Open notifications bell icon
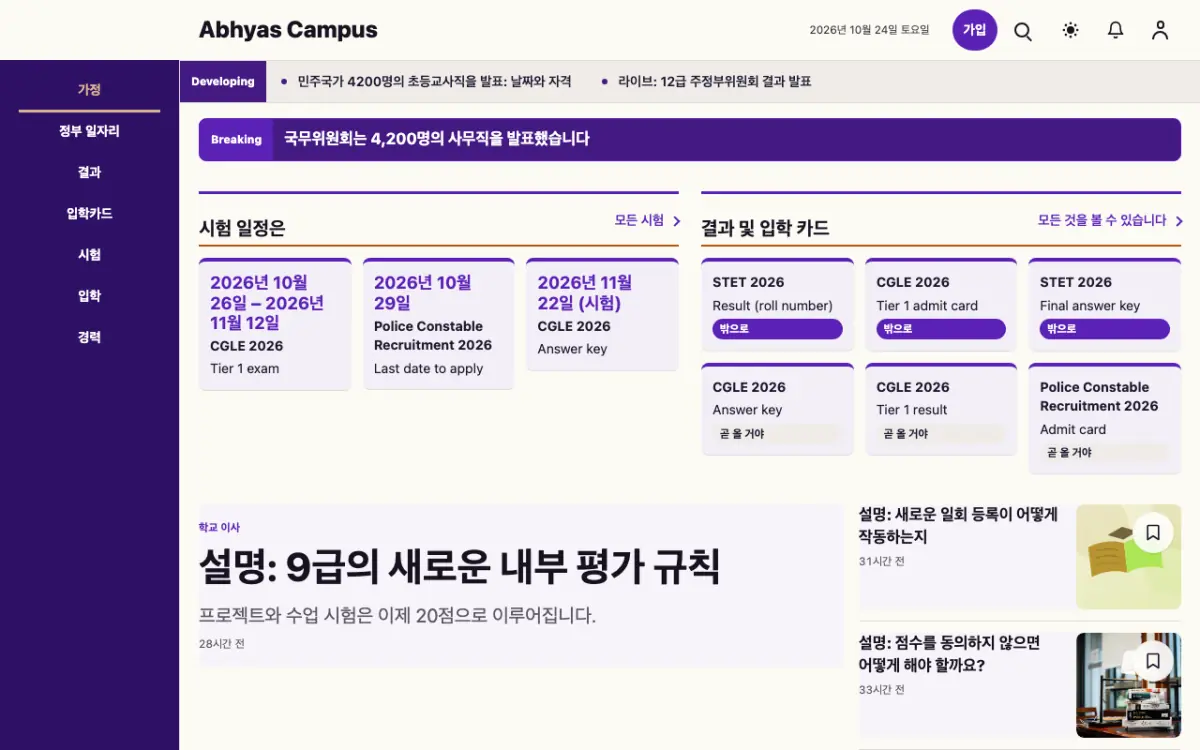Image resolution: width=1200 pixels, height=750 pixels. point(1115,30)
